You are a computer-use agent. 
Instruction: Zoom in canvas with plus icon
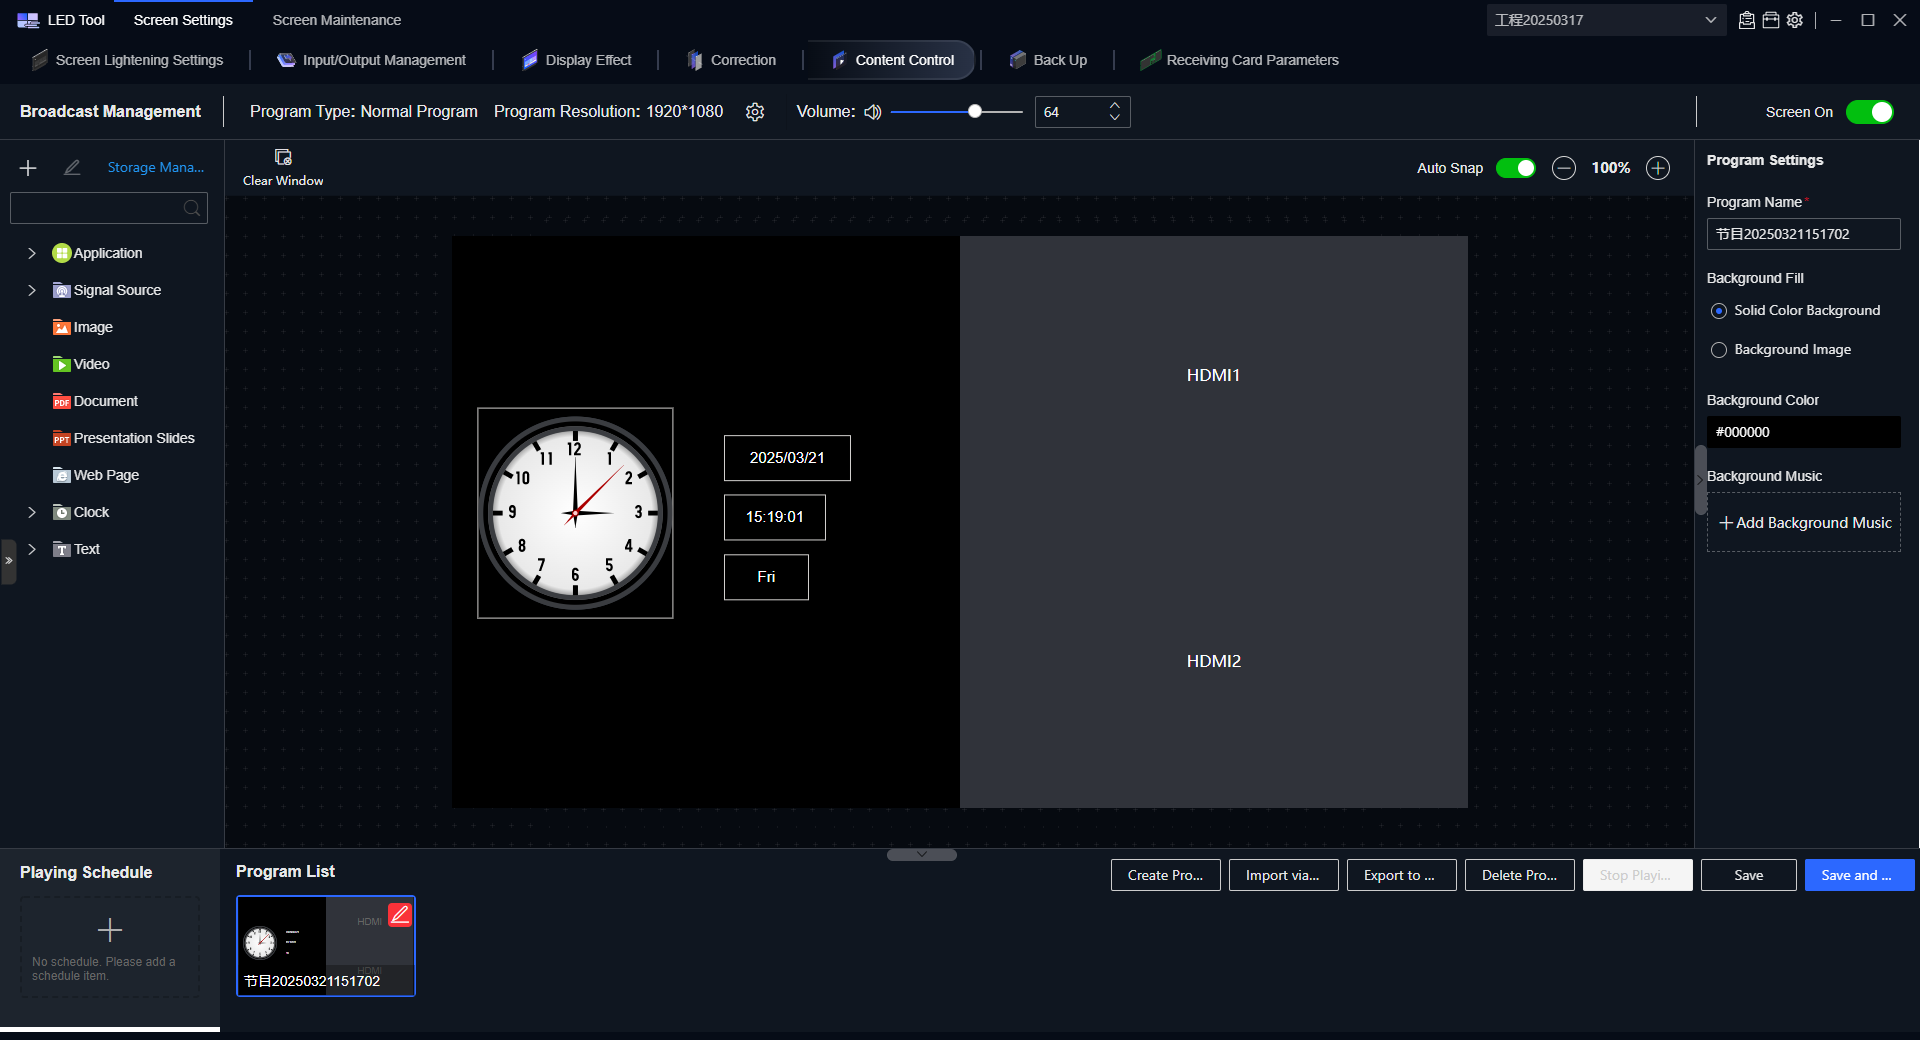point(1658,168)
